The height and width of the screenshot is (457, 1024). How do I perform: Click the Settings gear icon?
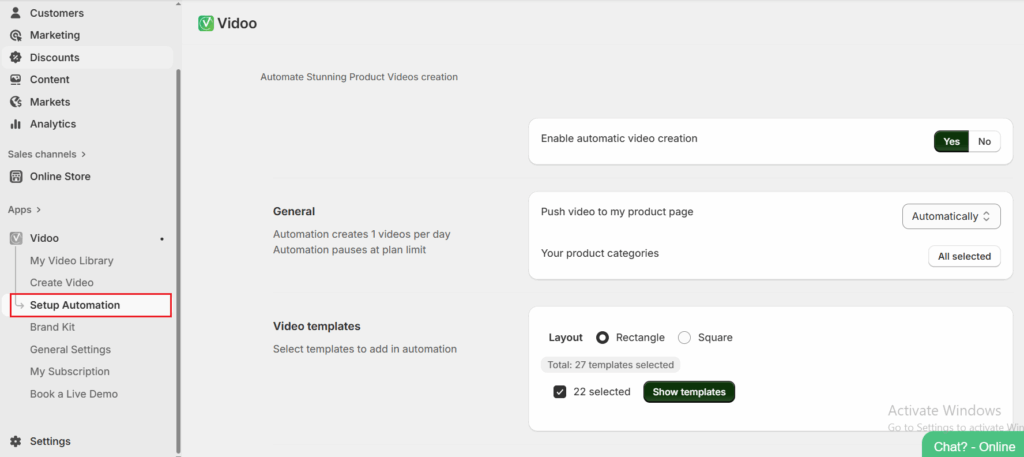click(x=16, y=441)
